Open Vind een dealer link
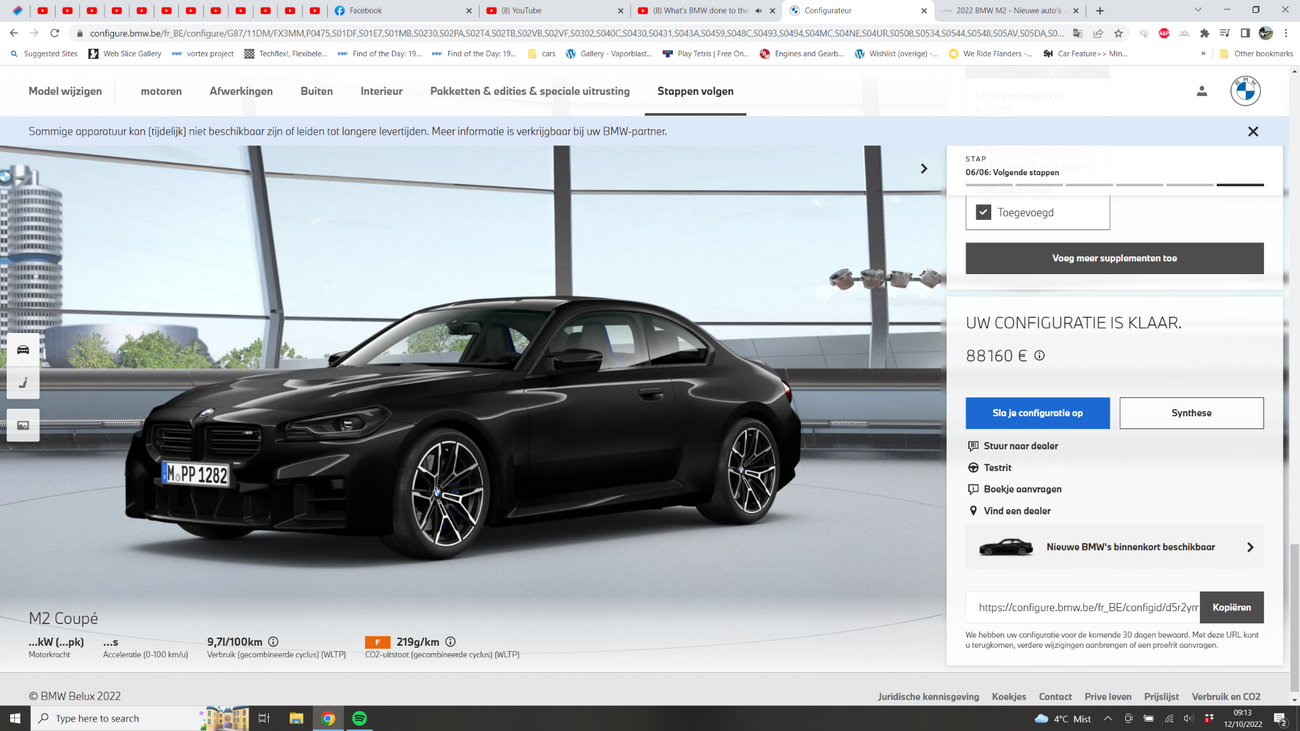The image size is (1300, 731). pyautogui.click(x=1009, y=511)
